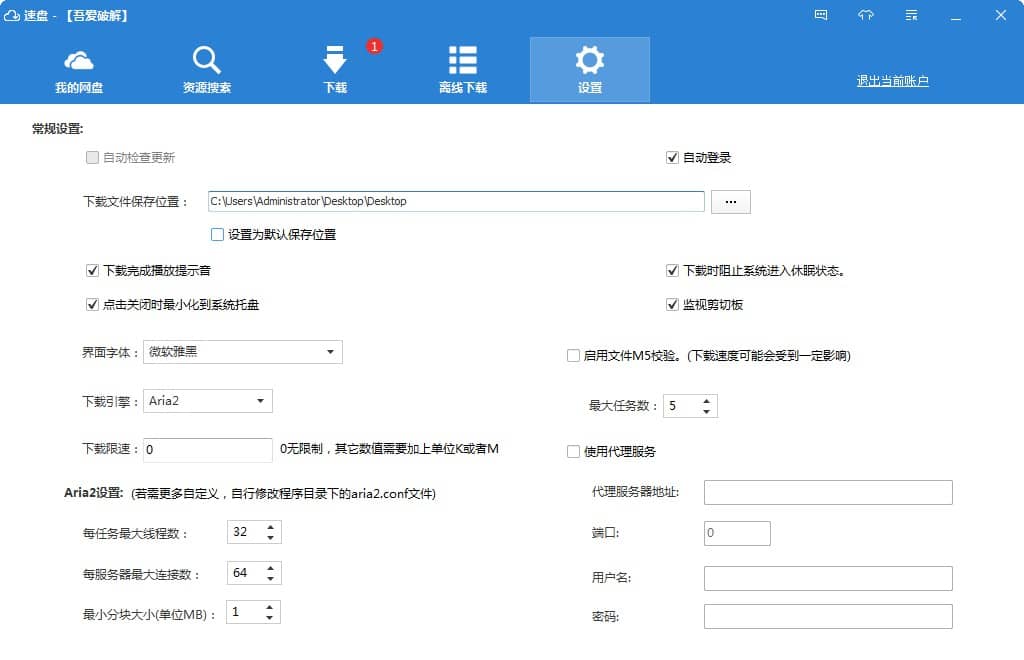
Task: Enable 设置为默认保存位置 checkbox
Action: [217, 234]
